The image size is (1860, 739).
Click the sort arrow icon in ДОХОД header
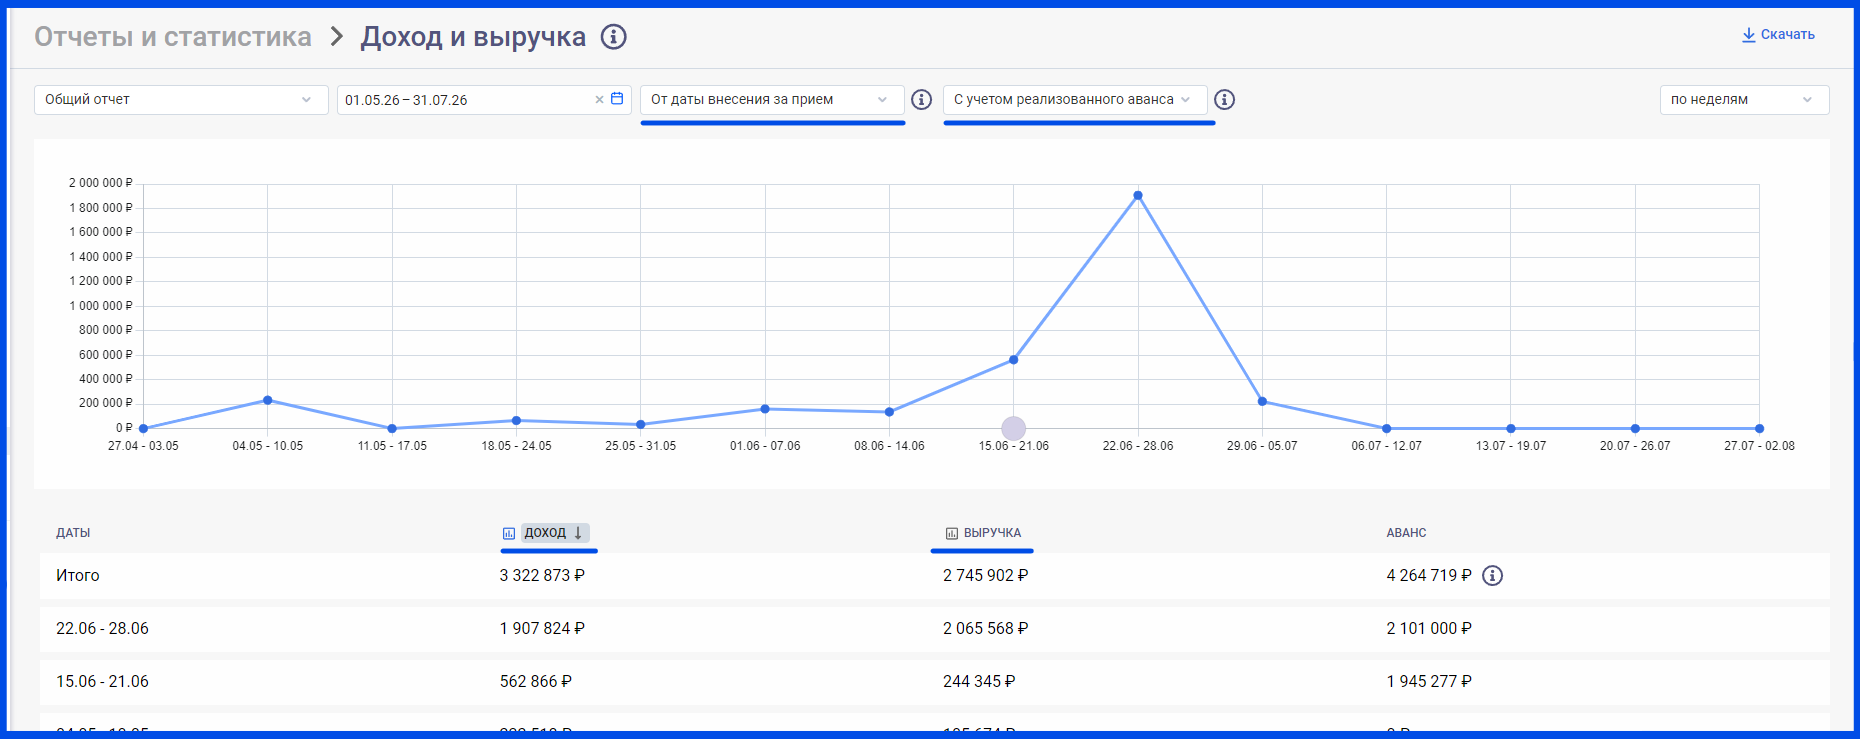click(x=578, y=533)
